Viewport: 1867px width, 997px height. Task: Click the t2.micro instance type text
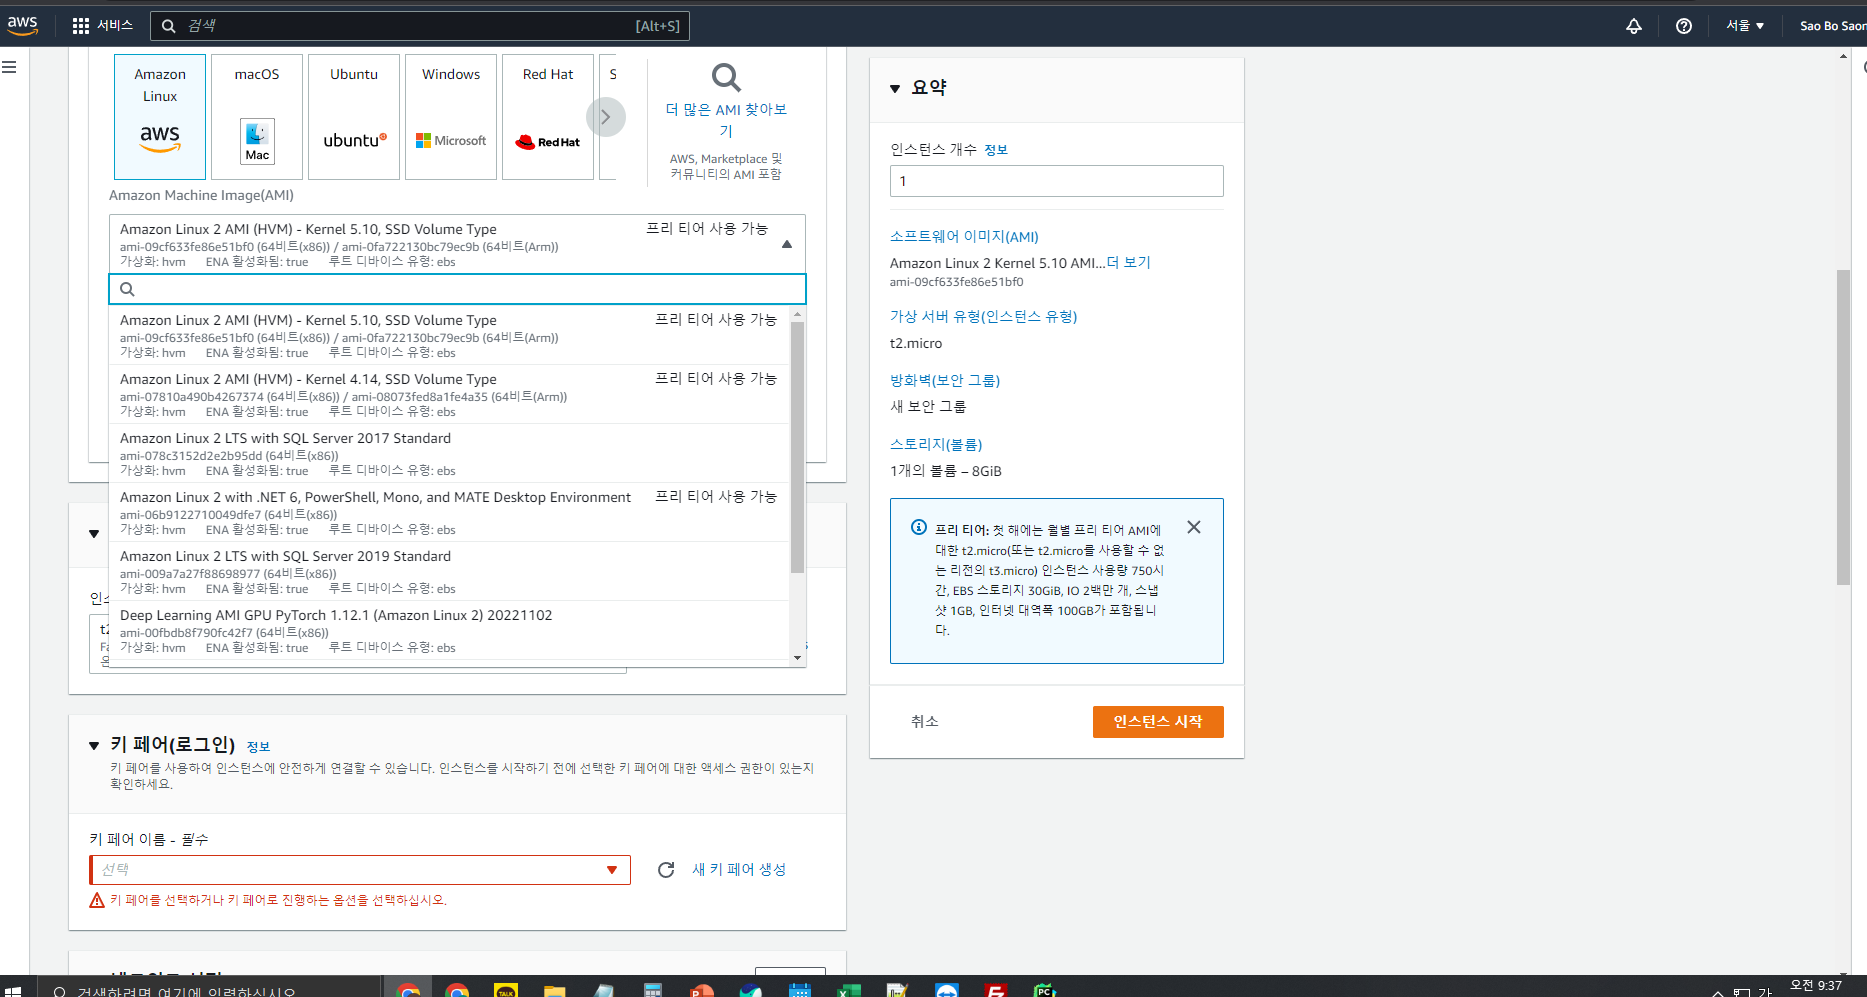(916, 343)
